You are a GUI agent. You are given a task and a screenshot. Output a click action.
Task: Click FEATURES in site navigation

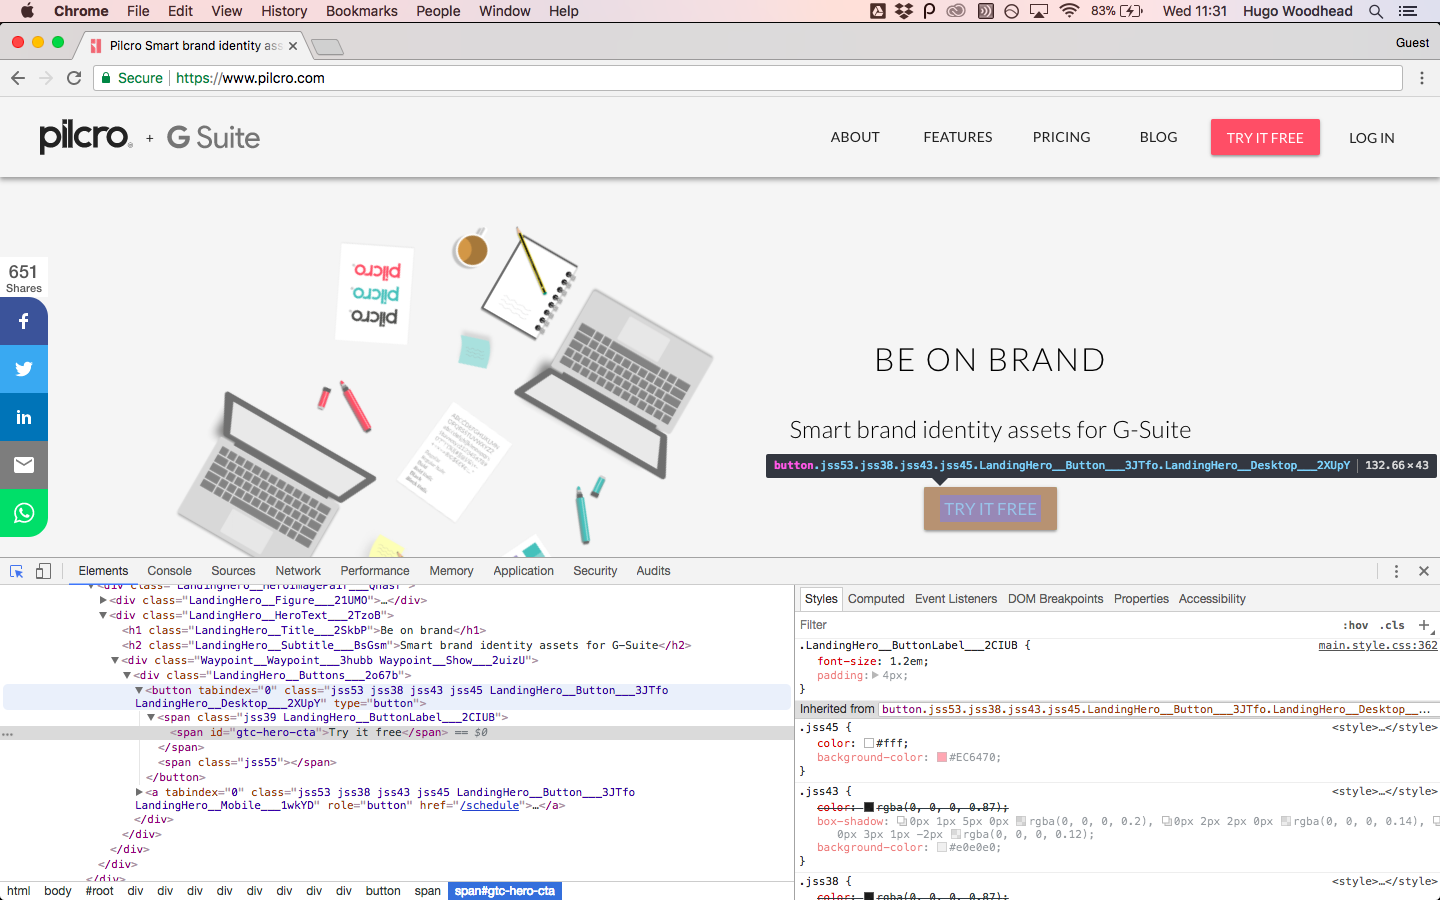958,137
